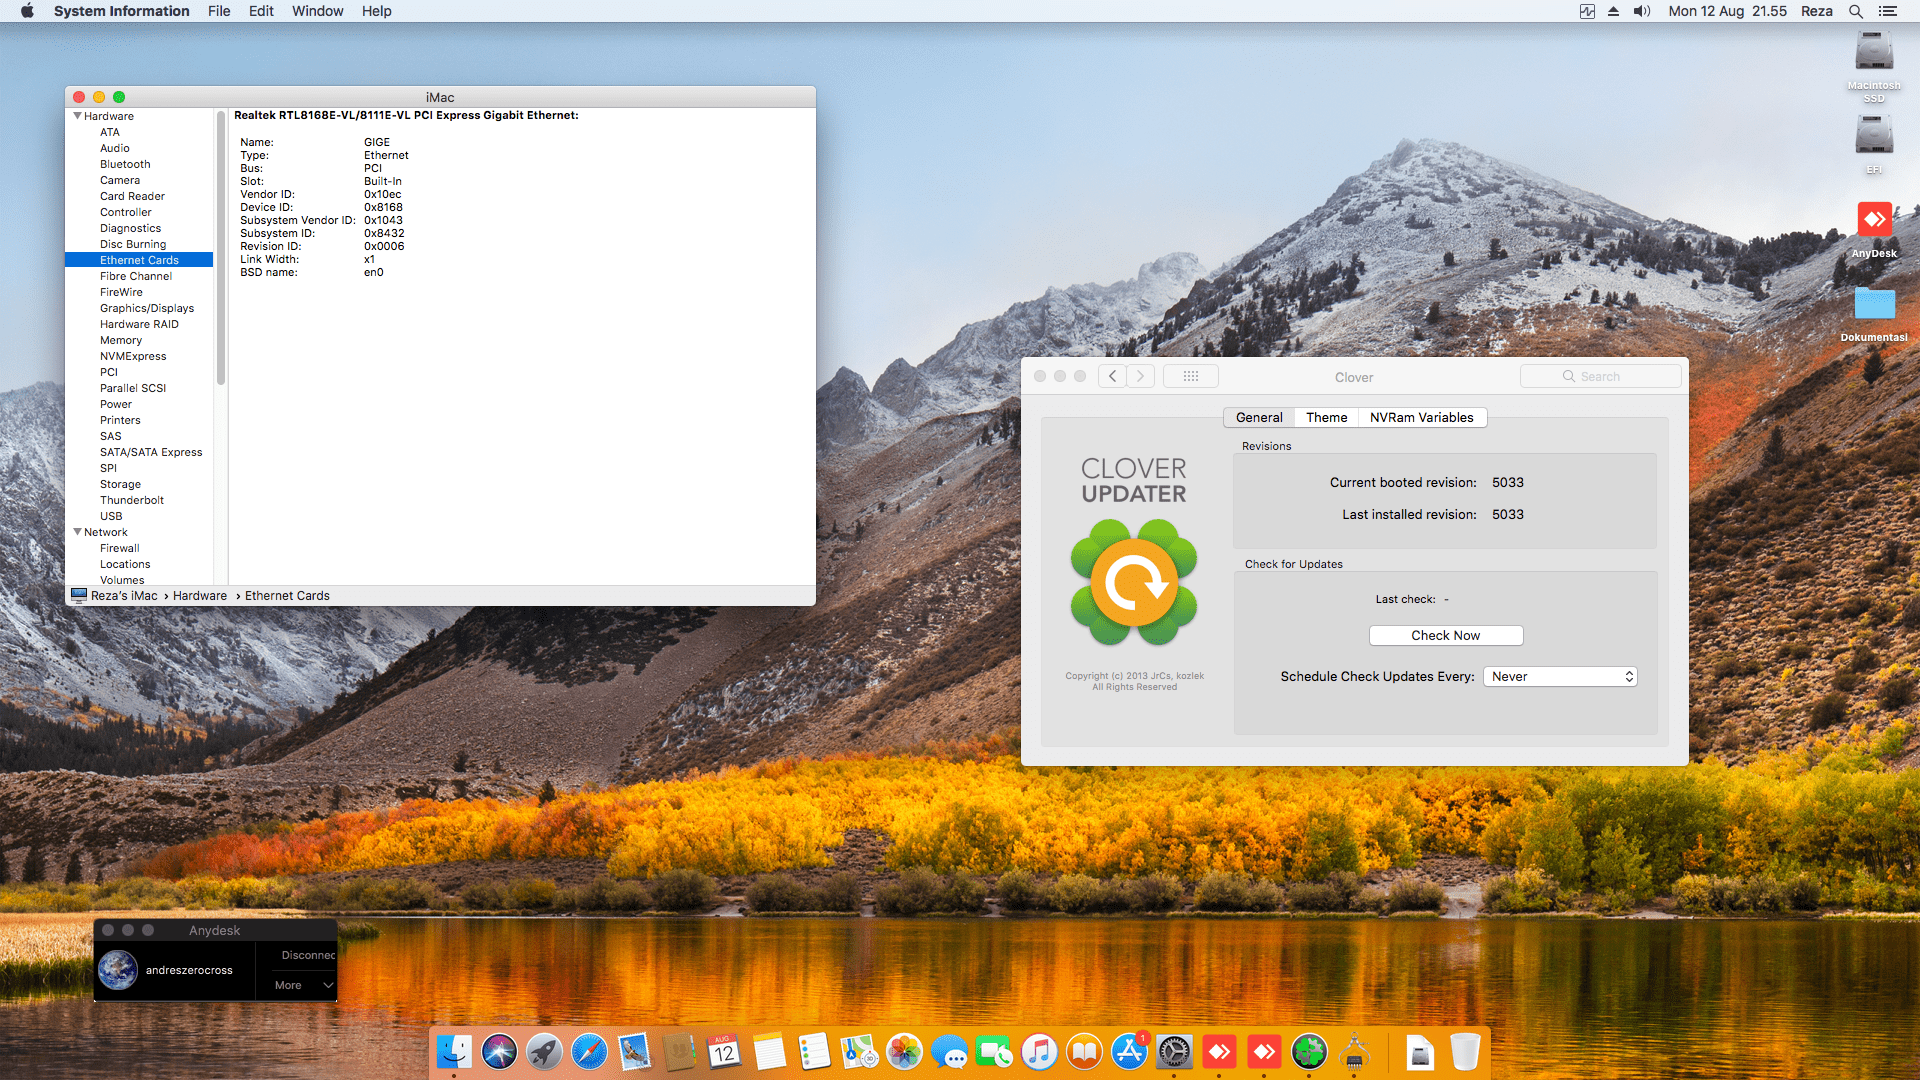1920x1080 pixels.
Task: Click the Show All grid button in Clover
Action: point(1190,377)
